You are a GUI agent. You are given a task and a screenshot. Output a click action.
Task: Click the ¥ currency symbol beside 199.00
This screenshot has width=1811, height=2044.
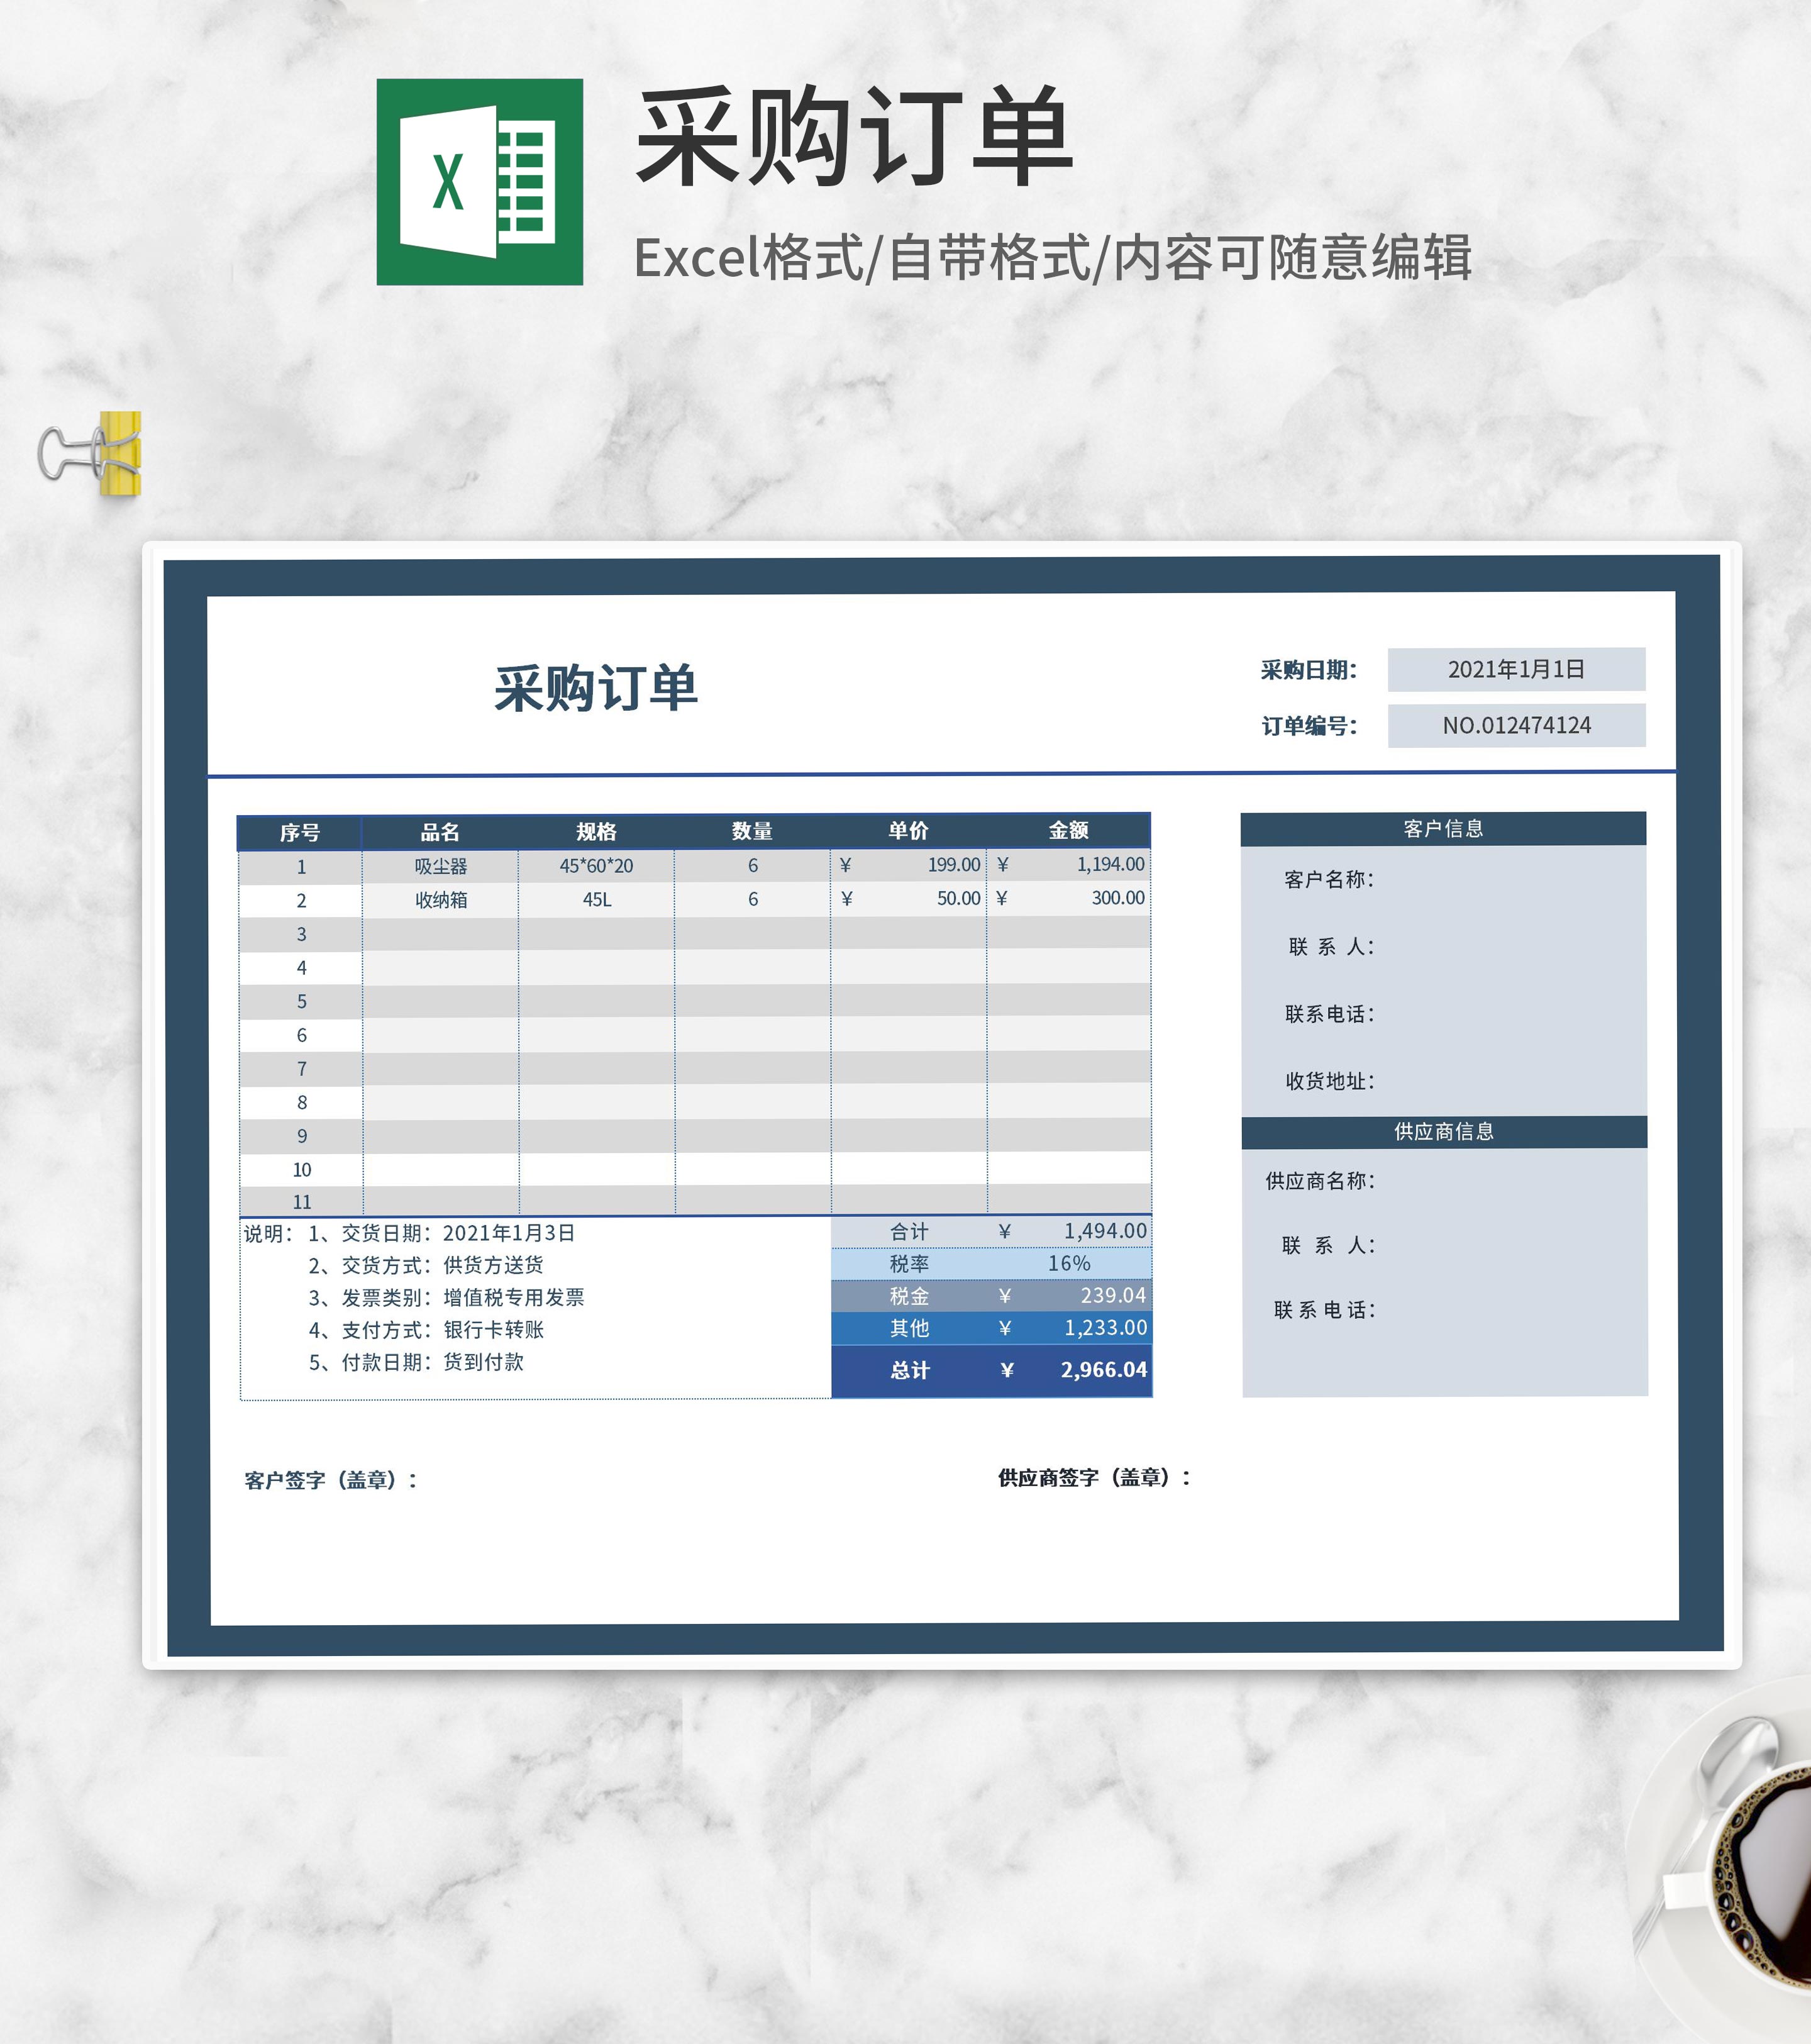click(x=845, y=866)
